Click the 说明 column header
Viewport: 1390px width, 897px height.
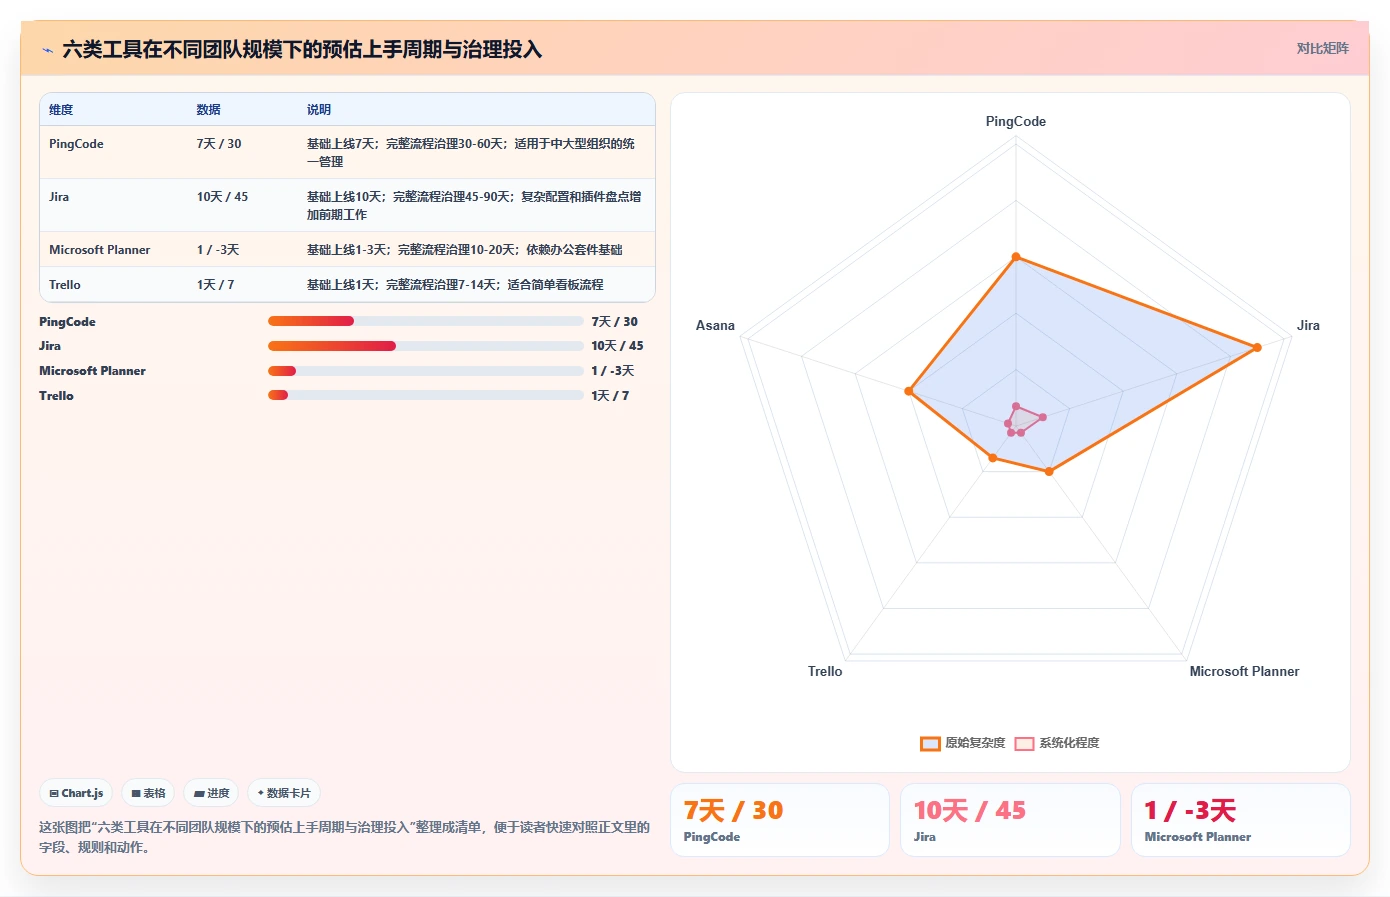(318, 110)
